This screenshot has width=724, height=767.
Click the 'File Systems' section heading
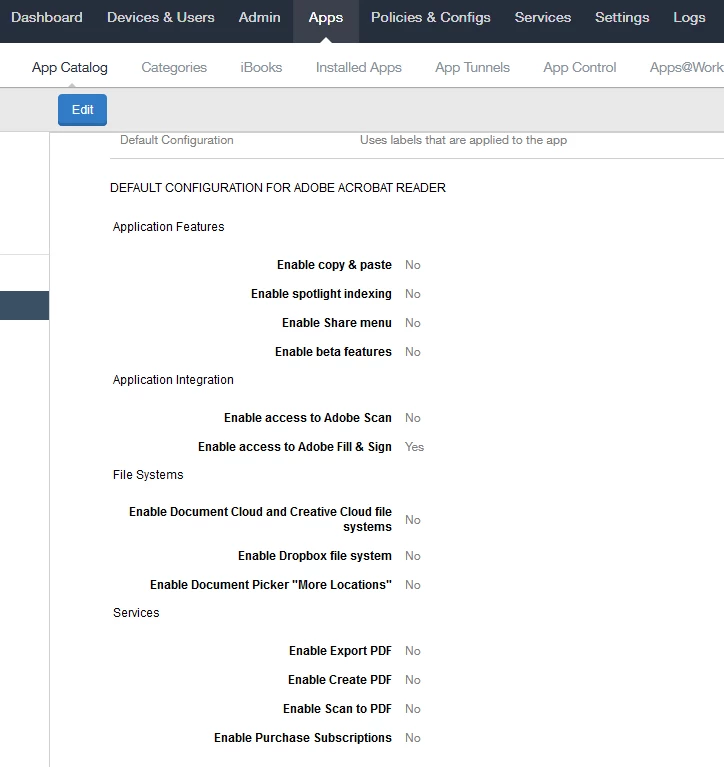(148, 475)
